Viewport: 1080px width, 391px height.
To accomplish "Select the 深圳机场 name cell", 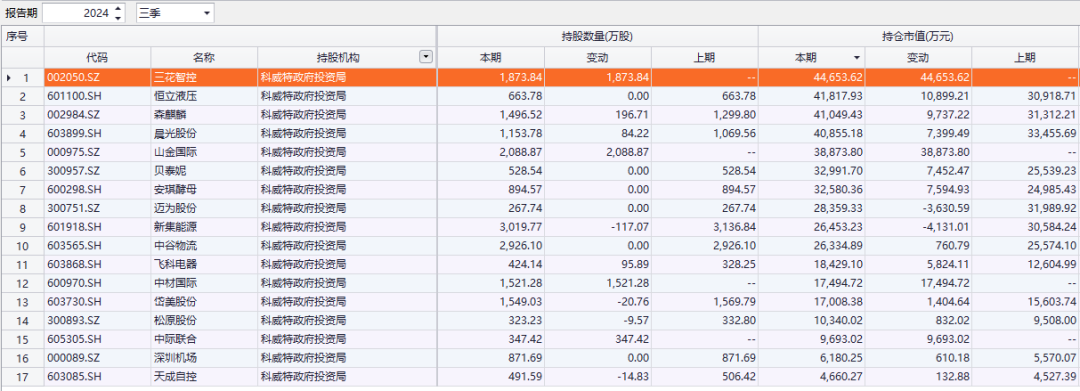I will pyautogui.click(x=205, y=358).
